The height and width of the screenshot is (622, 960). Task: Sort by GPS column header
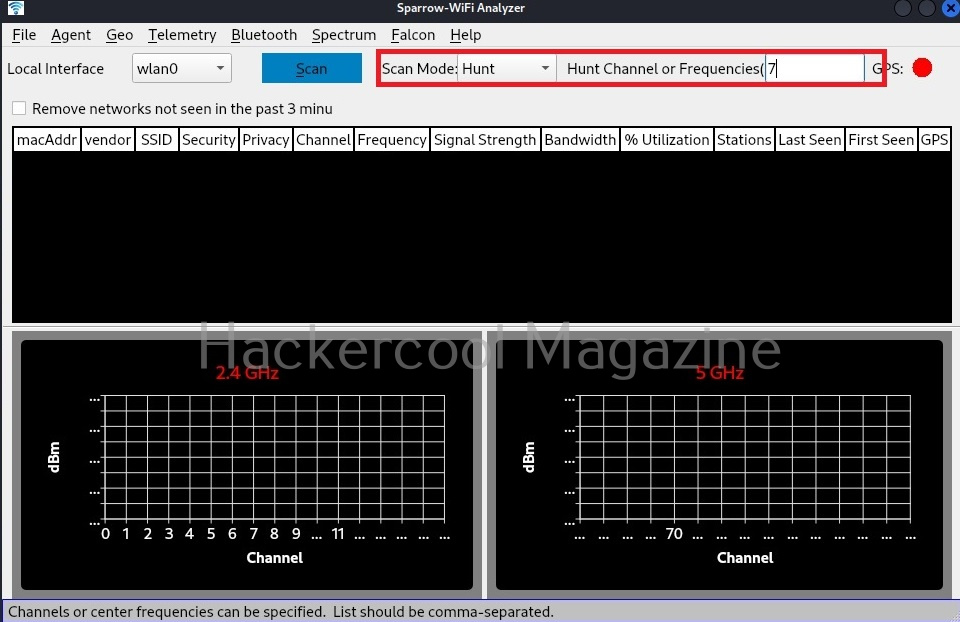934,140
